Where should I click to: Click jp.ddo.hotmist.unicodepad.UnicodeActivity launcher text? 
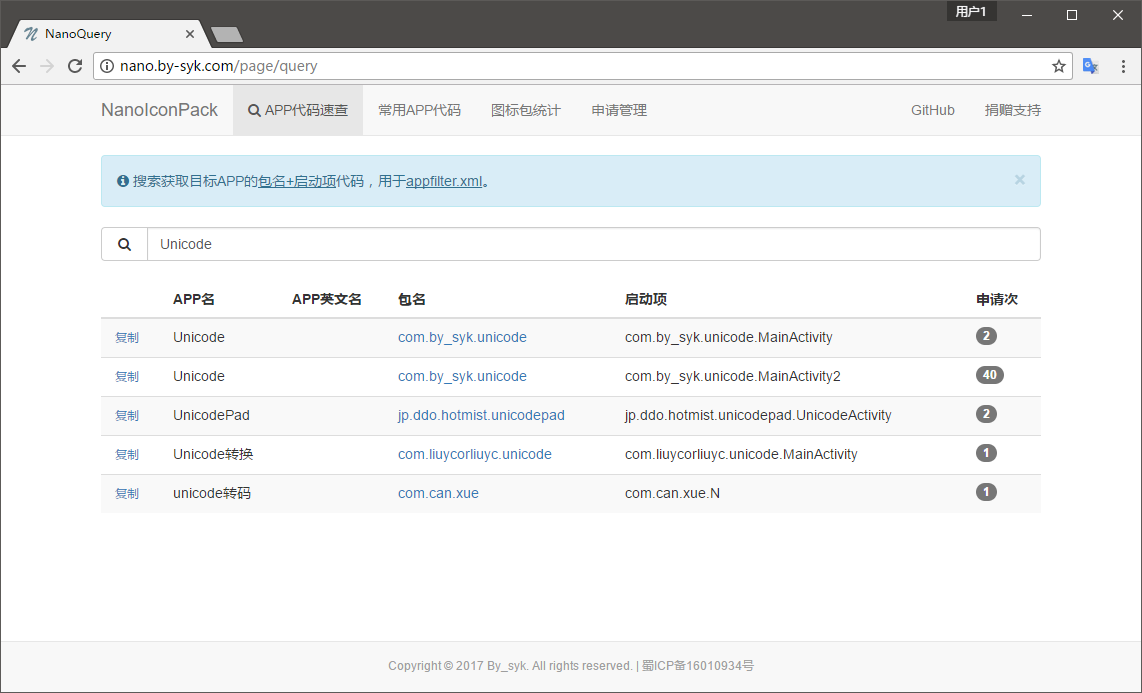click(x=757, y=416)
